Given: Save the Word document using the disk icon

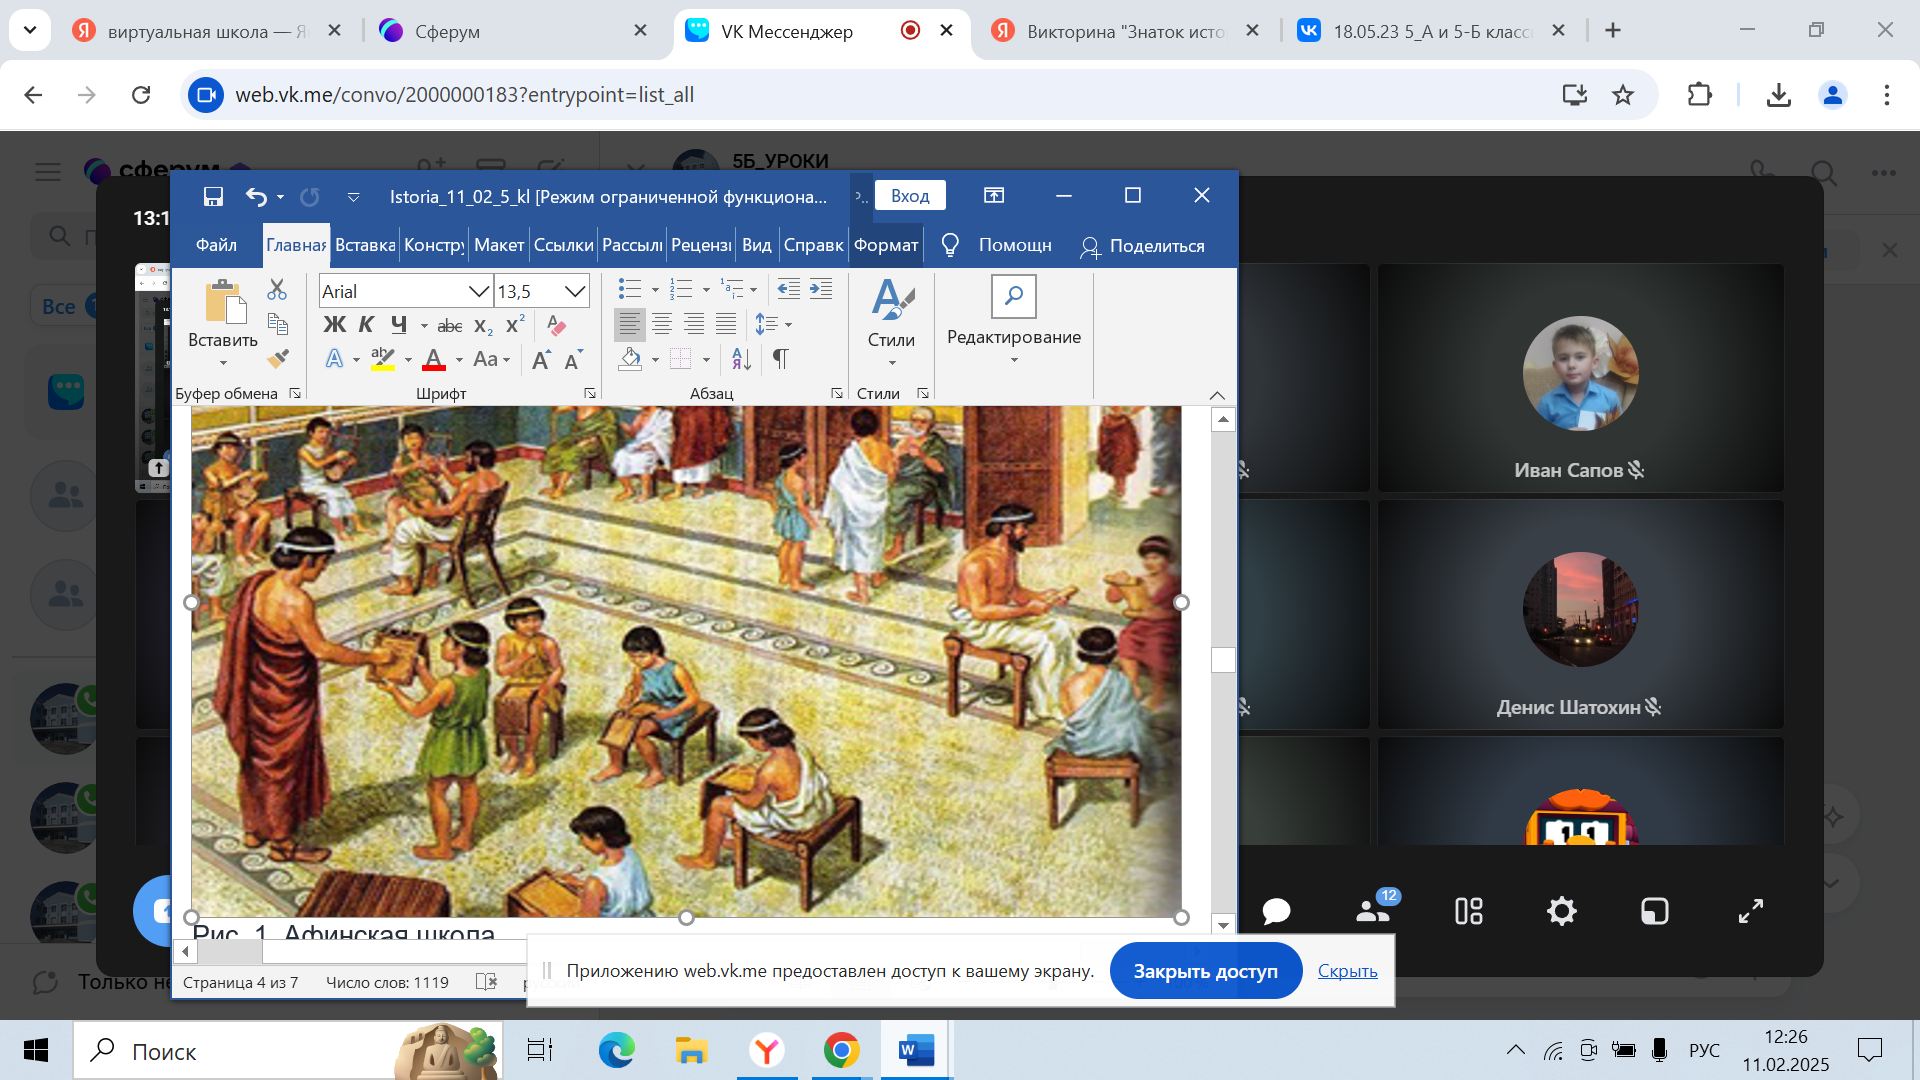Looking at the screenshot, I should point(213,196).
